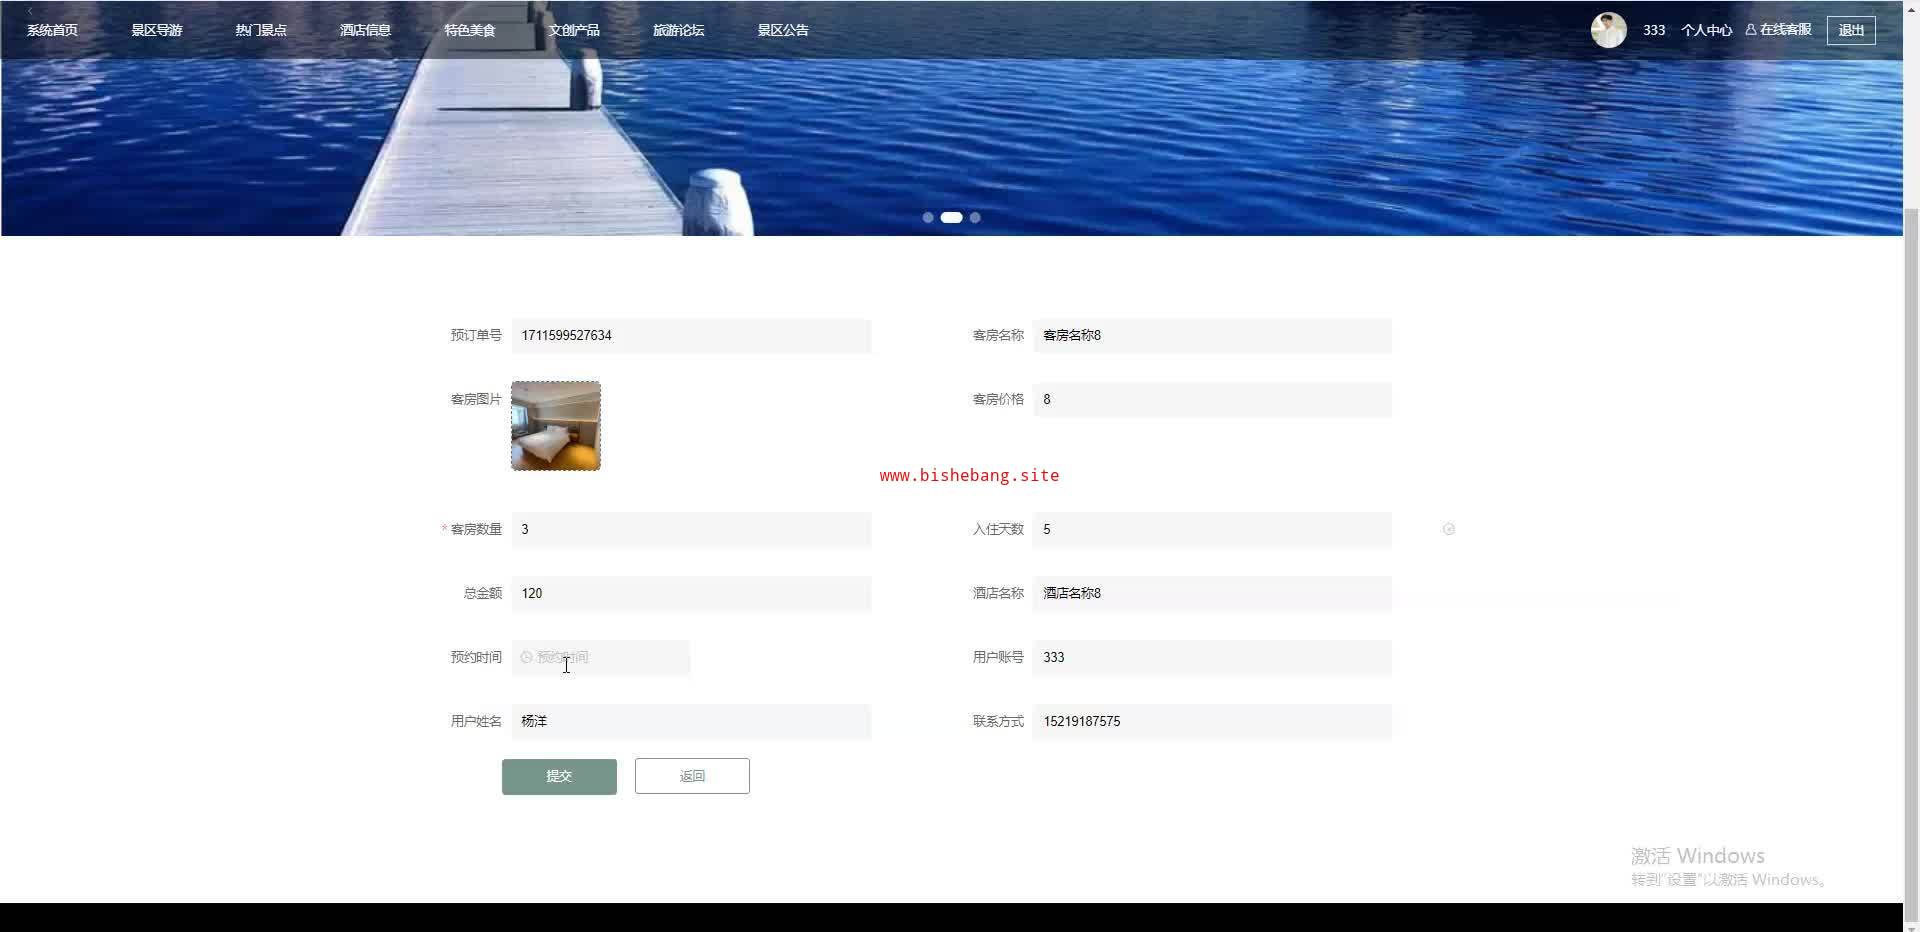
Task: Click the 联系方式 phone number field
Action: point(1212,722)
